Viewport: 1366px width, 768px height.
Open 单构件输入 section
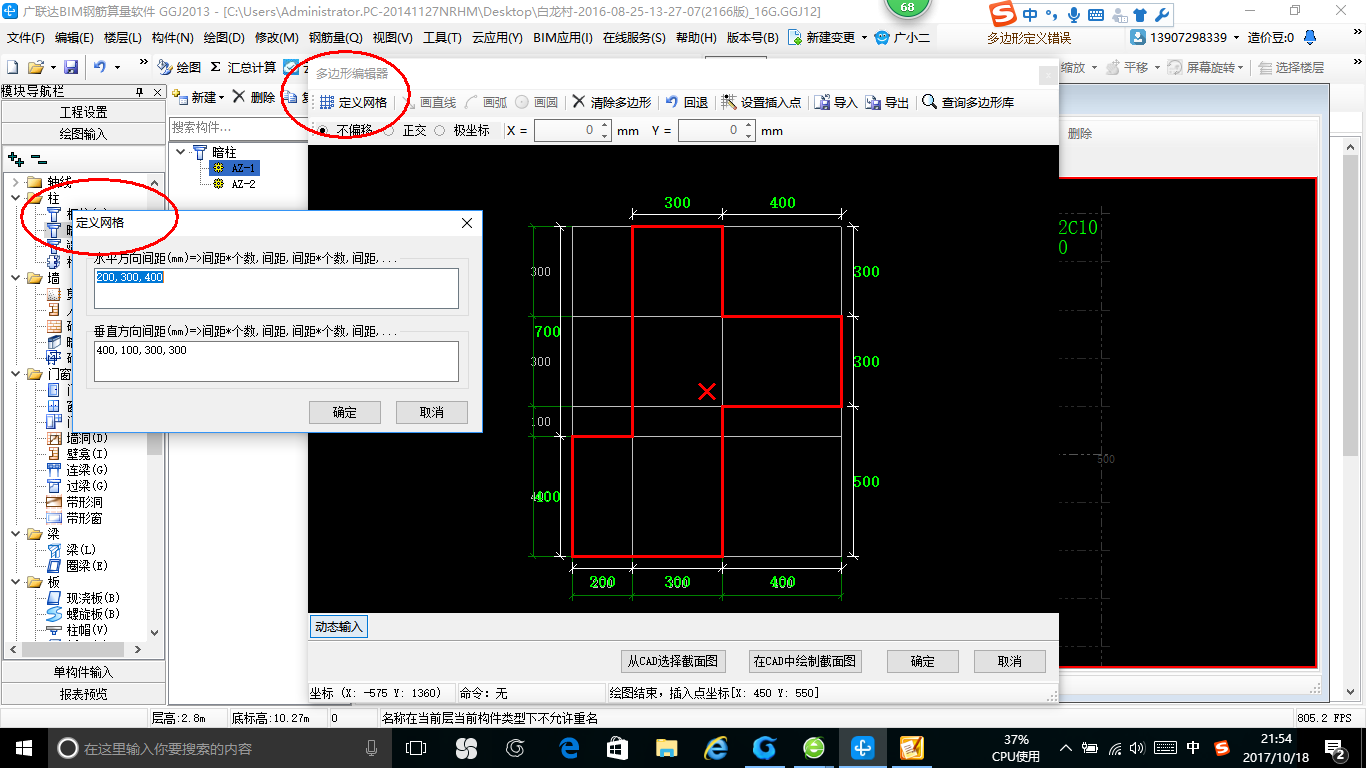[x=83, y=672]
